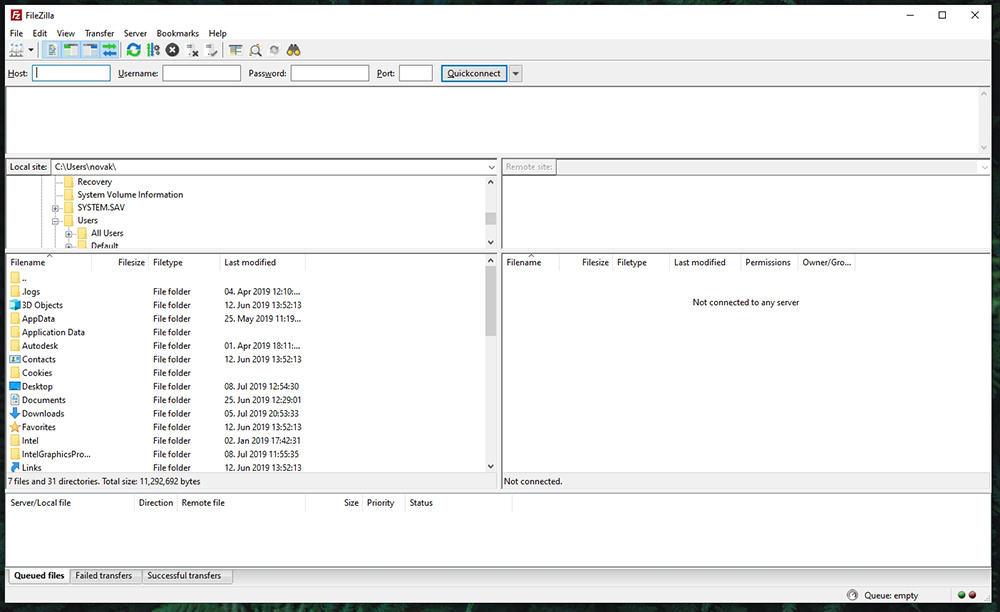Select the Intel folder icon
This screenshot has height=612, width=1000.
15,441
